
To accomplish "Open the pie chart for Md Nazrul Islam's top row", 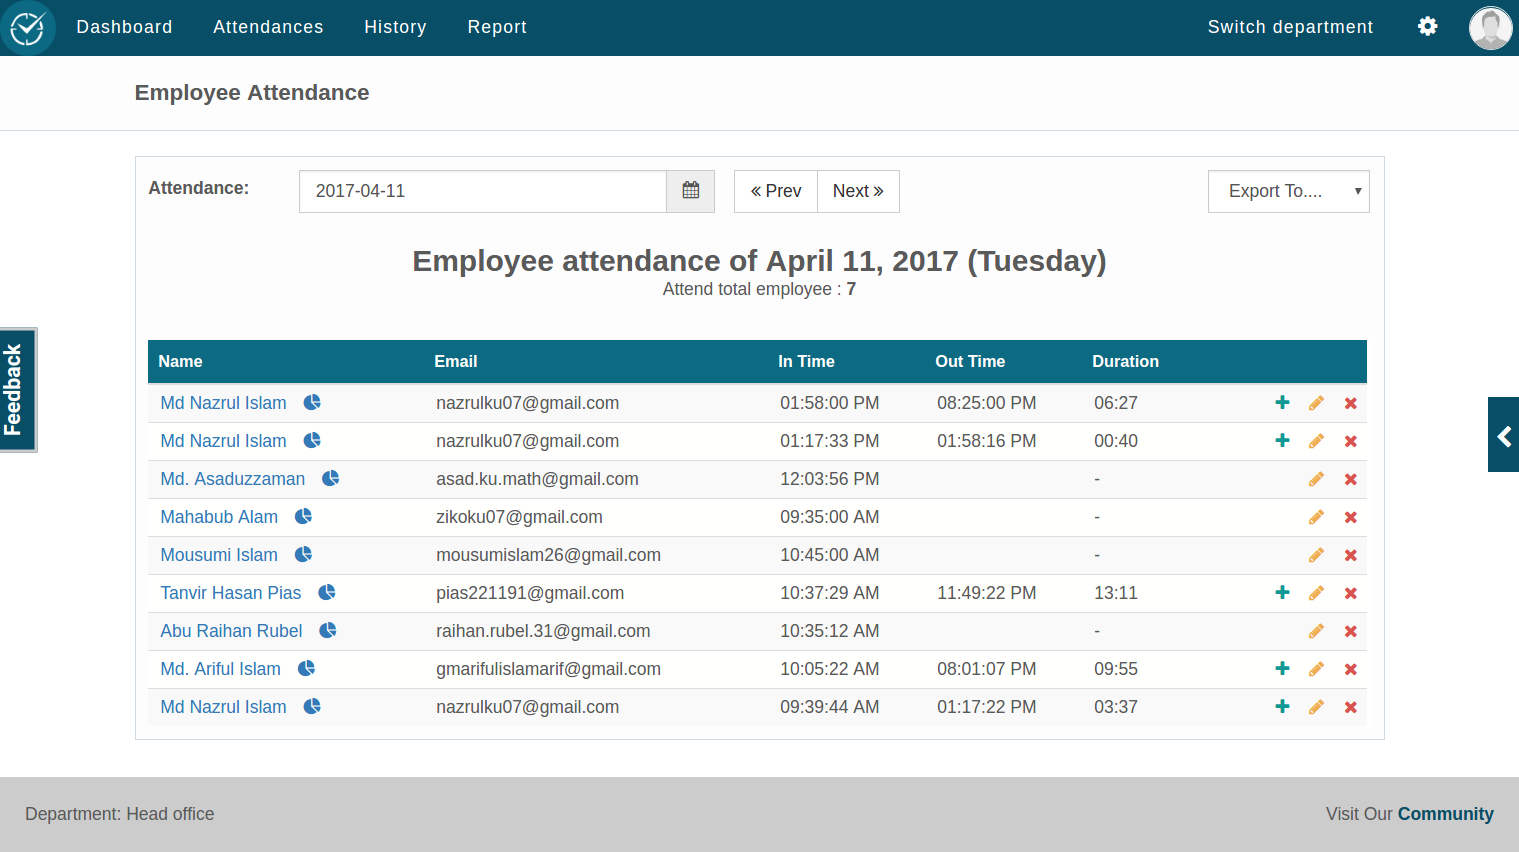I will [x=311, y=401].
